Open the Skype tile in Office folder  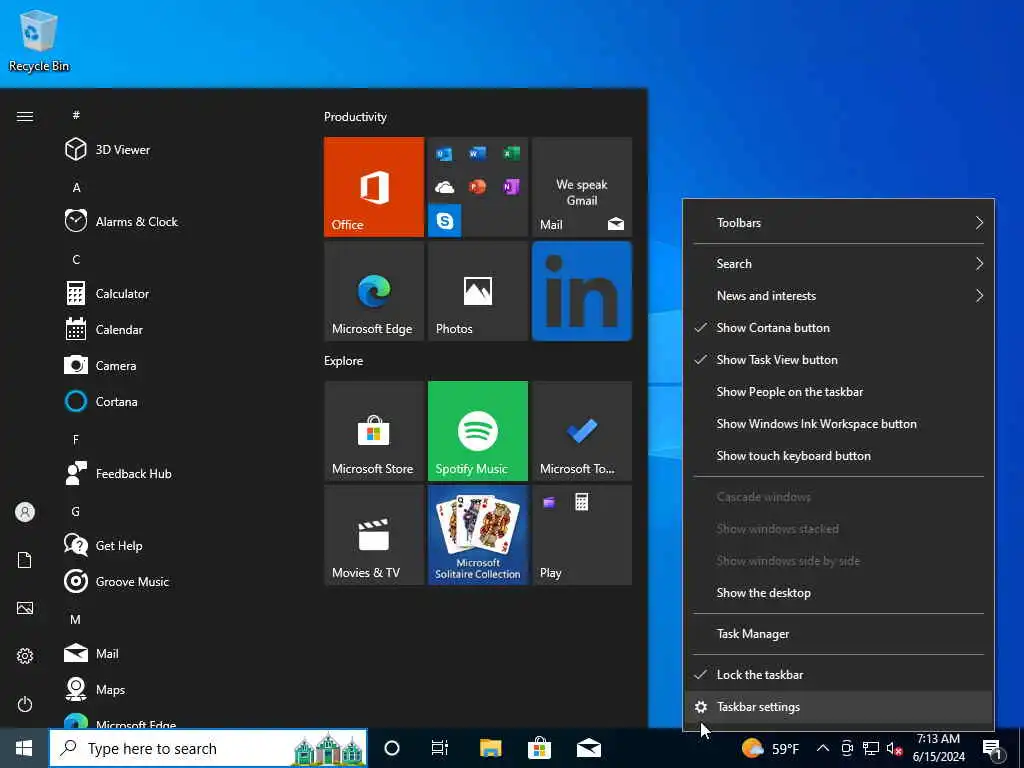445,221
